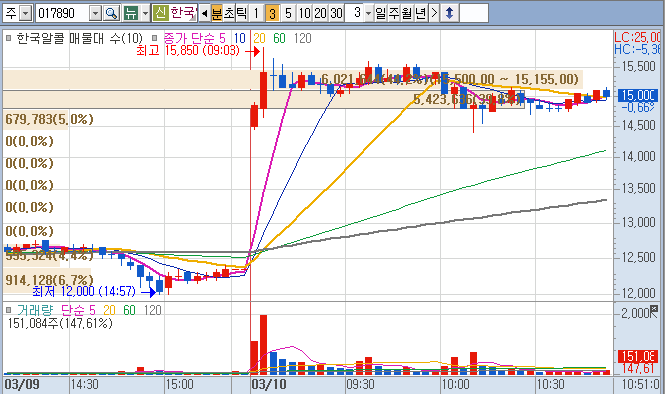The width and height of the screenshot is (665, 394).
Task: Click 단순 5 label in volume legend
Action: [78, 310]
